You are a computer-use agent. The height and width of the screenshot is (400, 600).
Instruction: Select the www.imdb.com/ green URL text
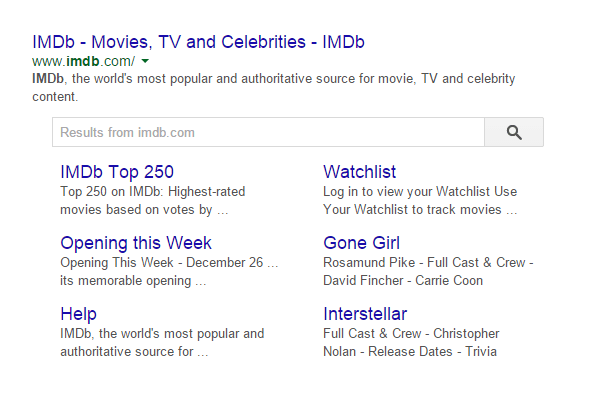coord(83,61)
